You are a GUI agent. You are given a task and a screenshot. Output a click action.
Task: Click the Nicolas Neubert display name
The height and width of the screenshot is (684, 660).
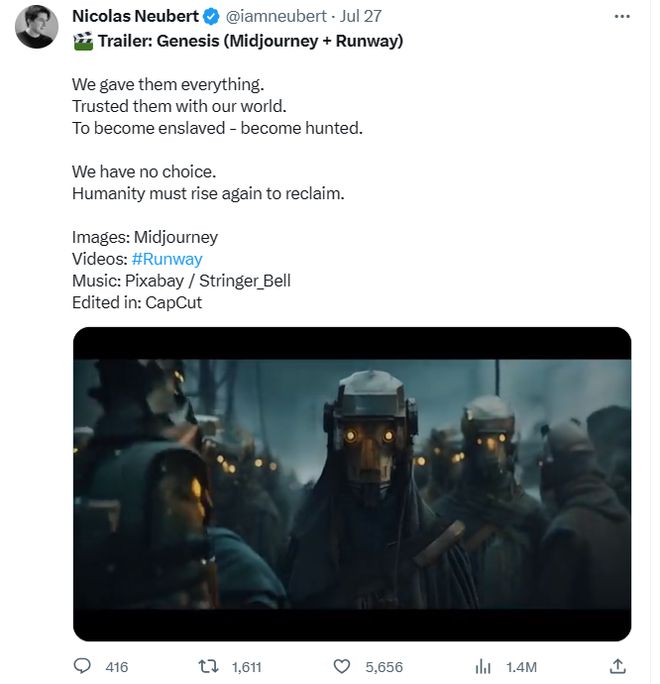[x=135, y=17]
